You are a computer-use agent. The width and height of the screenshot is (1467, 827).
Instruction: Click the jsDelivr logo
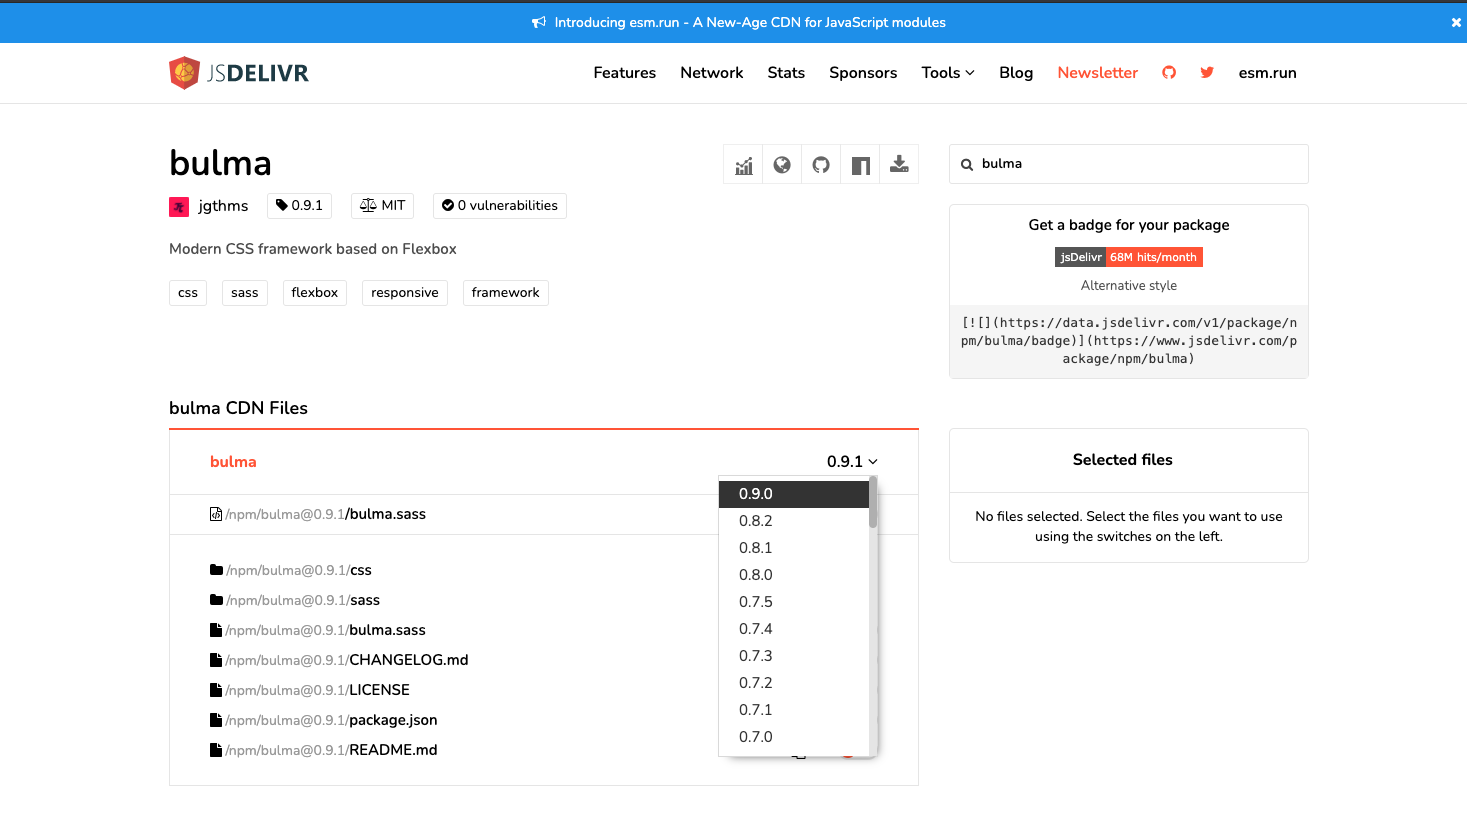(x=239, y=73)
